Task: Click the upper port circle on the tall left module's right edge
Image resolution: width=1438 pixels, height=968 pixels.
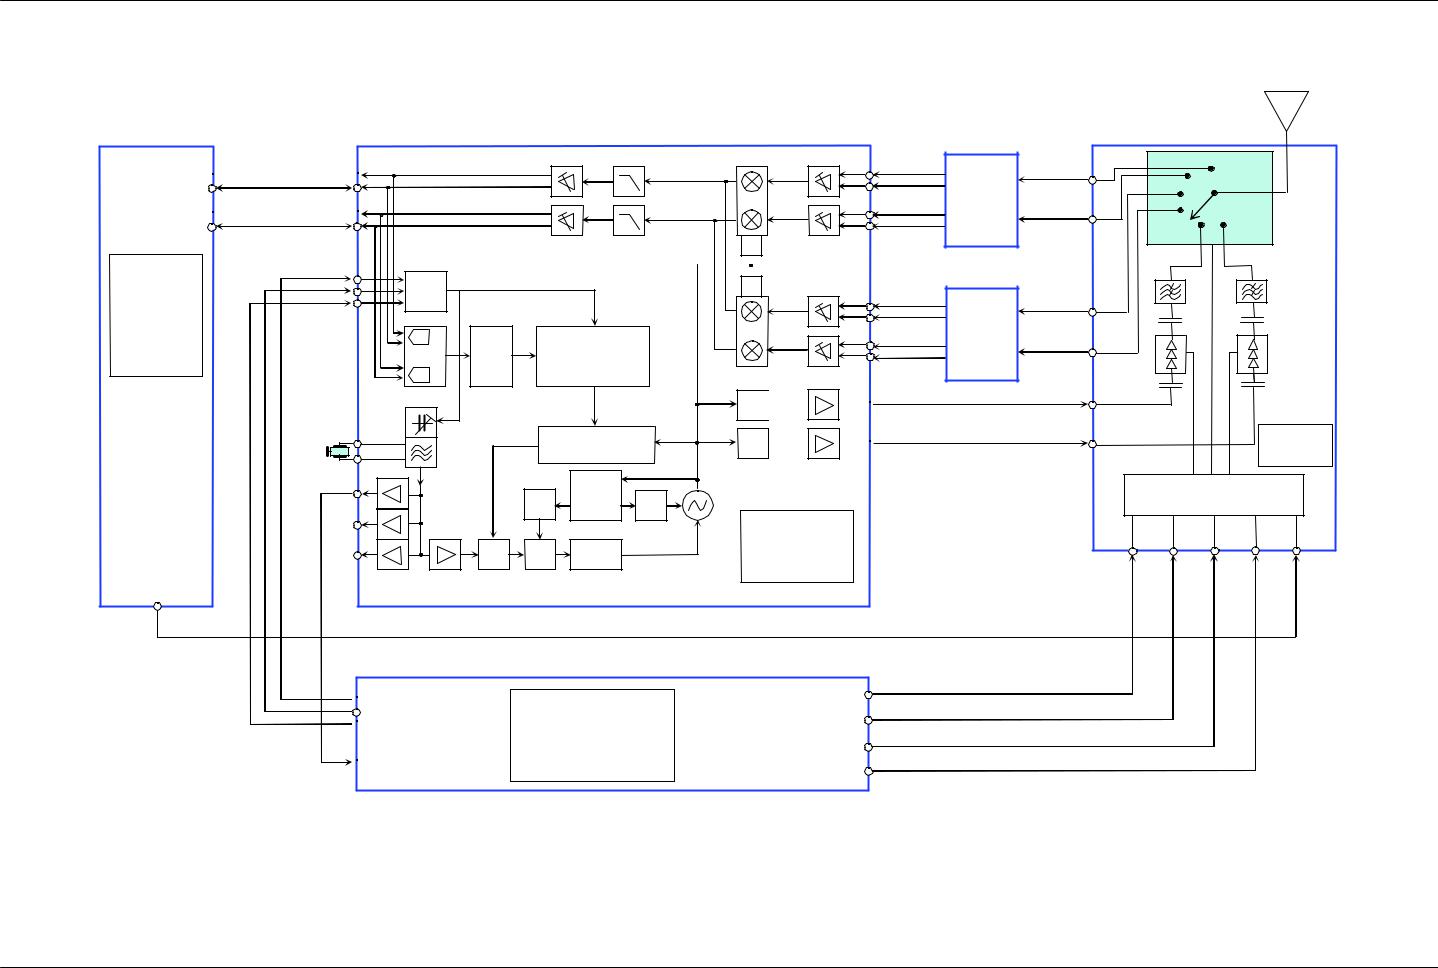Action: (212, 188)
